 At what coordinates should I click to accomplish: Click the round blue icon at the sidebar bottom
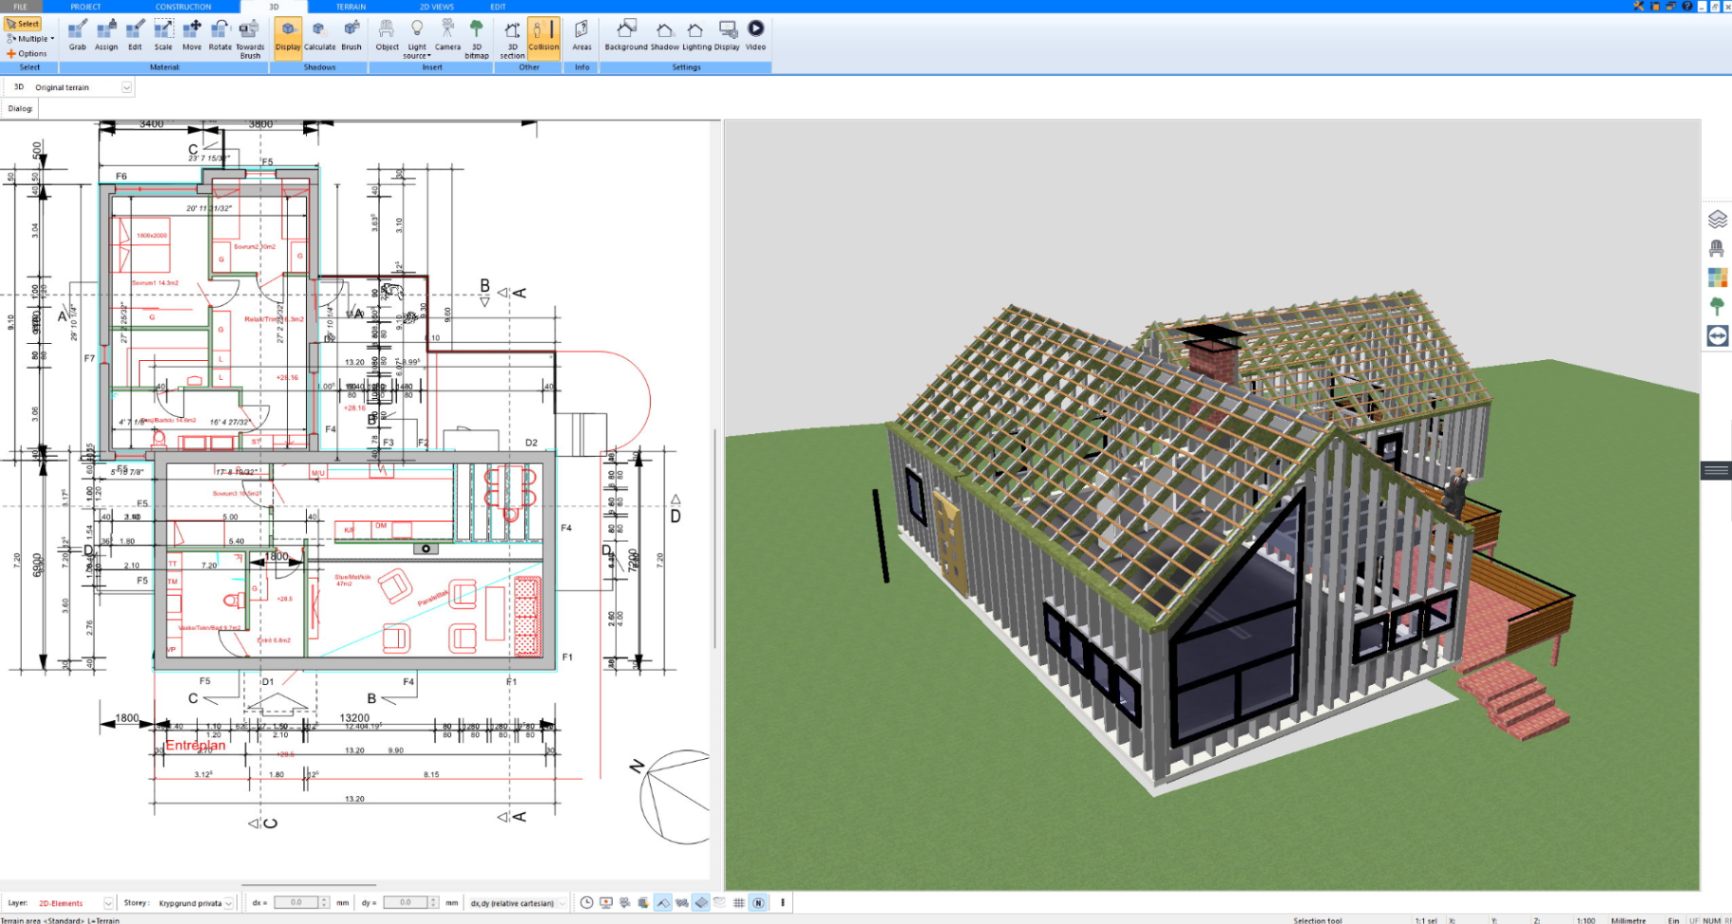(x=1717, y=336)
